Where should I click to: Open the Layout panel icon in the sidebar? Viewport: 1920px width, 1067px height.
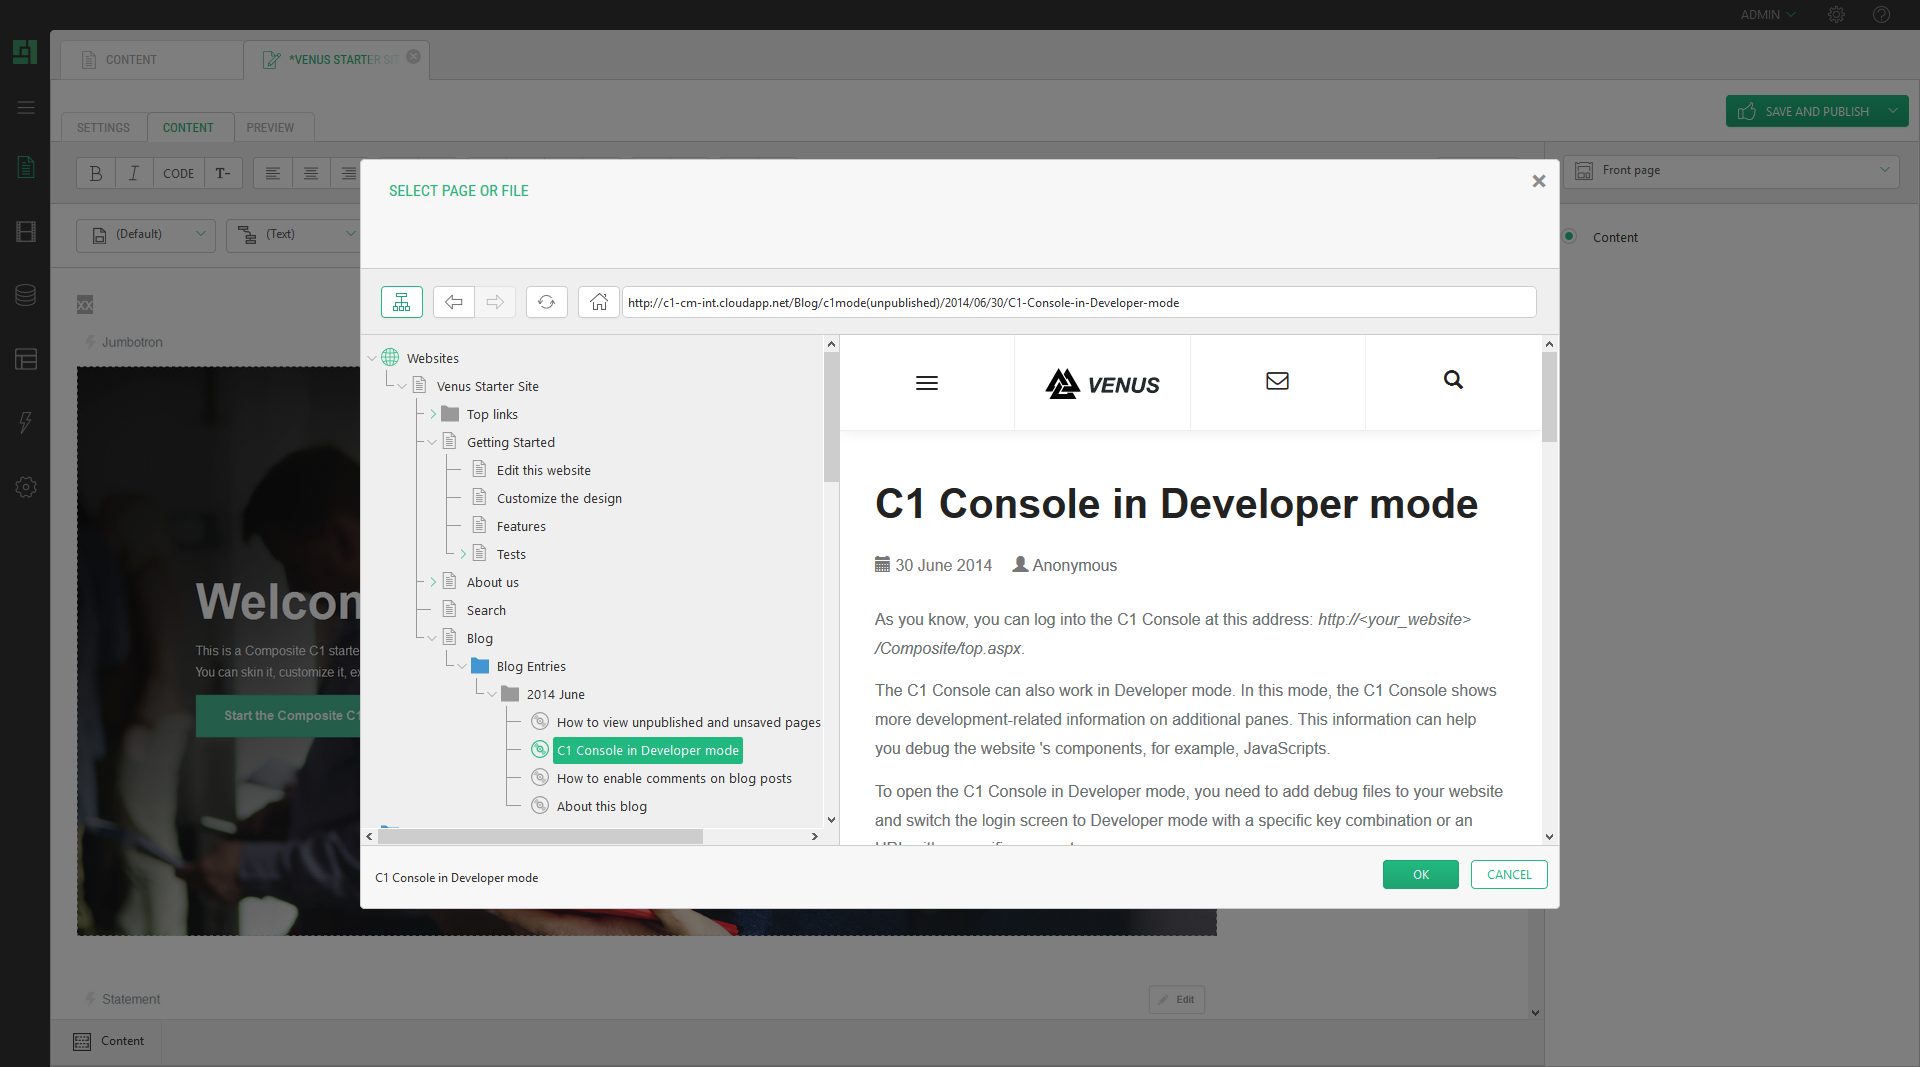[25, 359]
